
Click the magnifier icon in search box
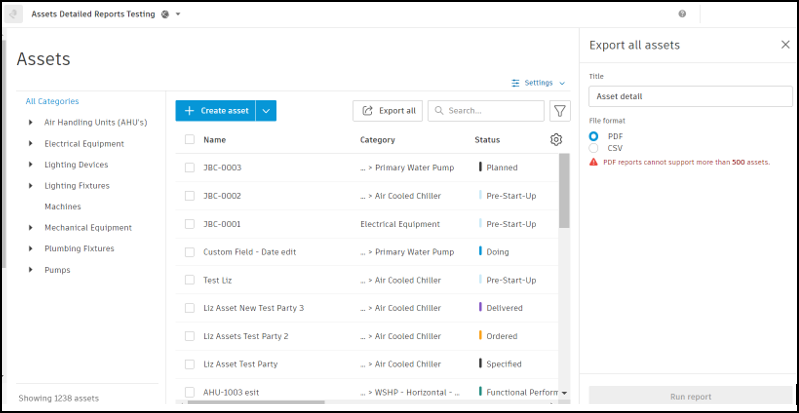(439, 111)
